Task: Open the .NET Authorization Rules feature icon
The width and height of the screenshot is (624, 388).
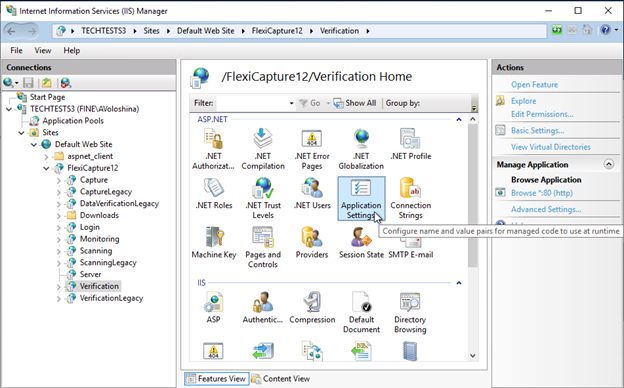Action: point(213,149)
